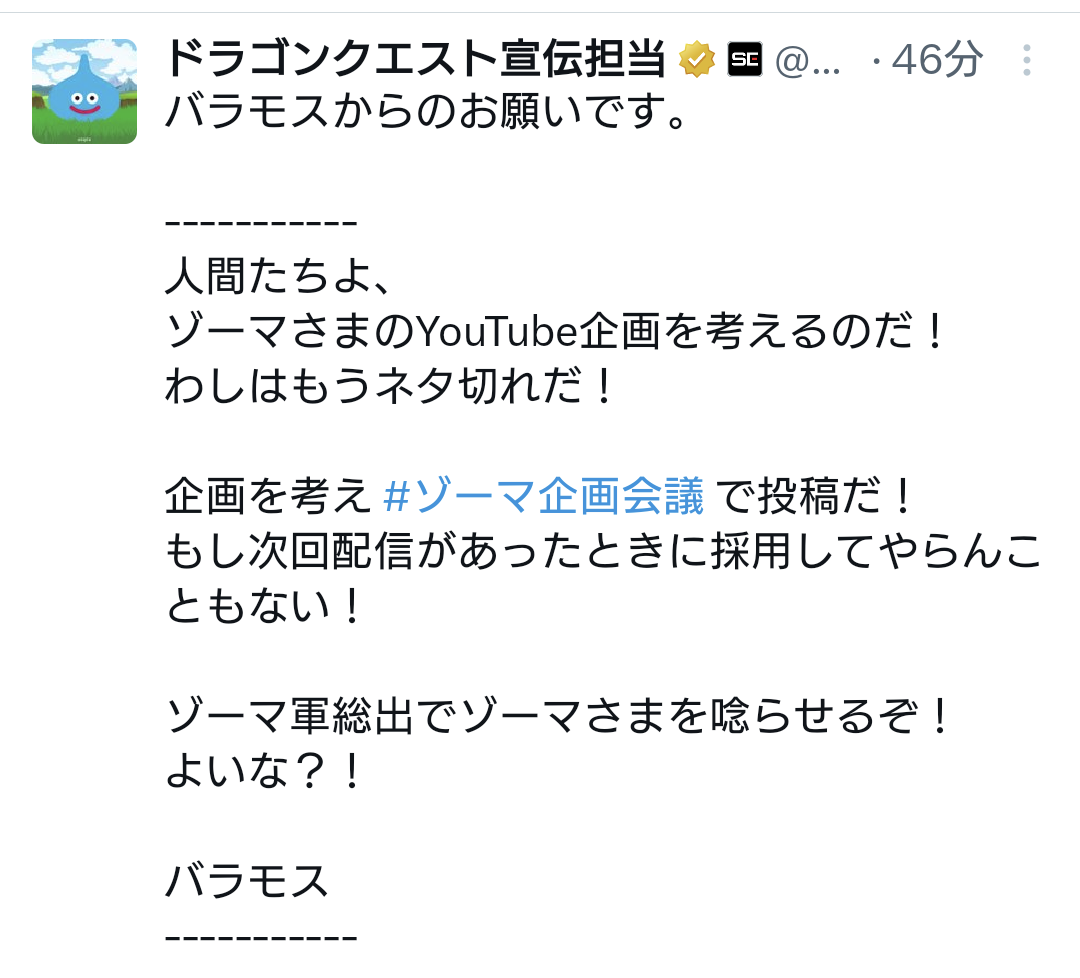Click the バラモスからのお願いです。 opening line
This screenshot has height=978, width=1080.
click(426, 112)
